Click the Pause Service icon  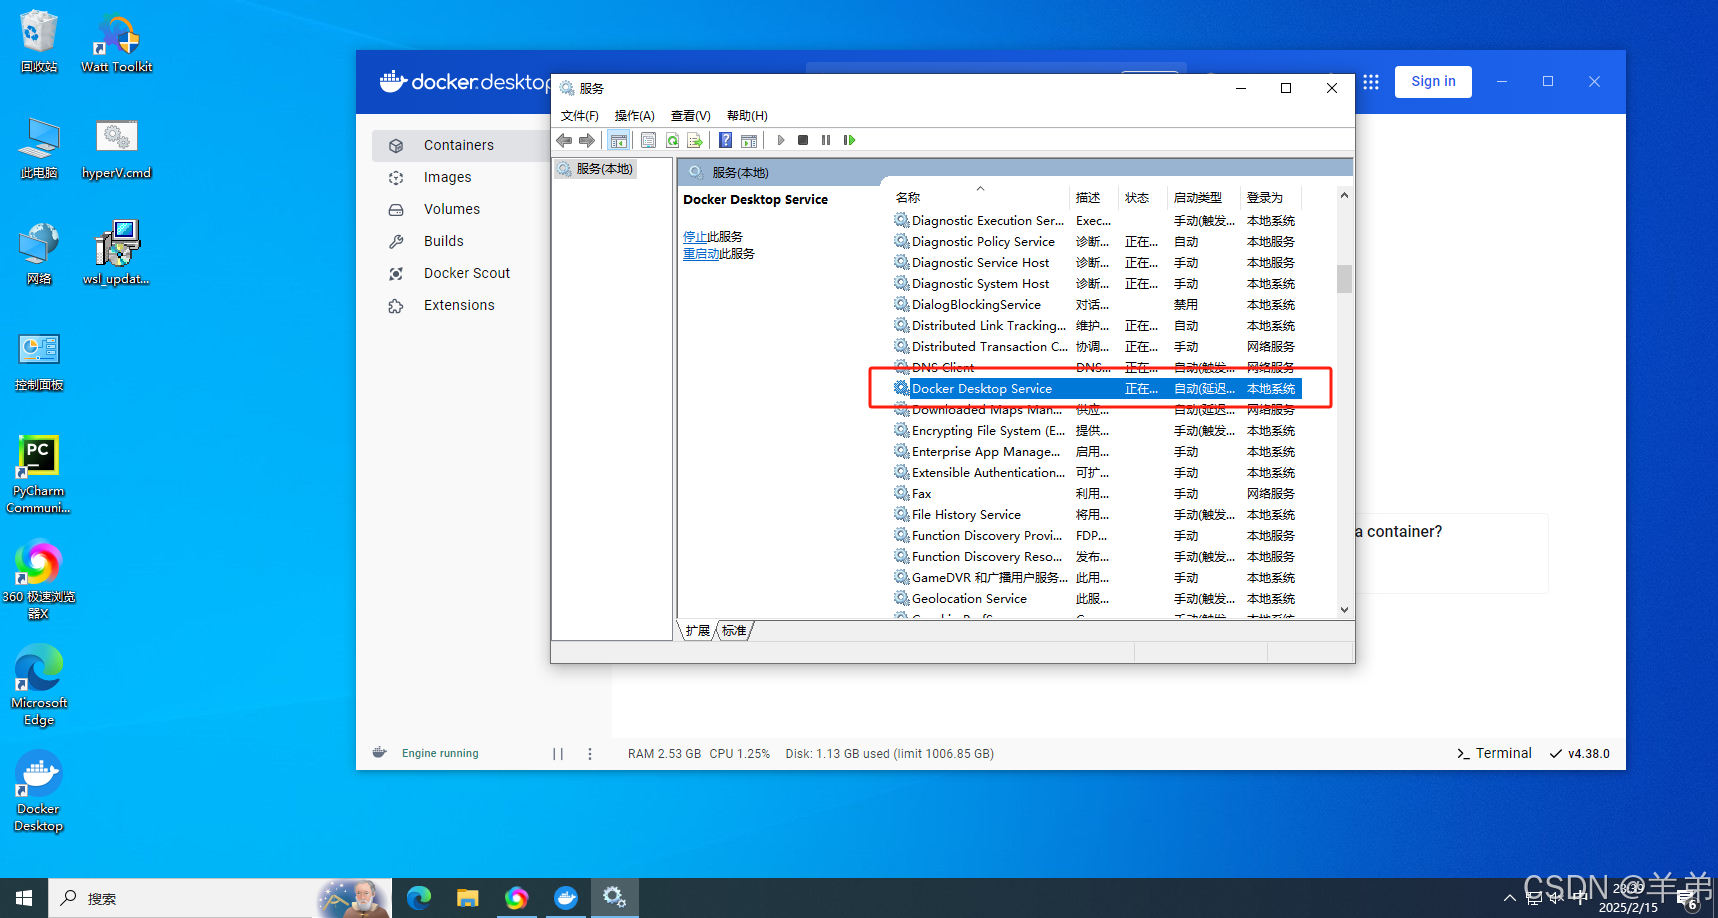pos(826,140)
